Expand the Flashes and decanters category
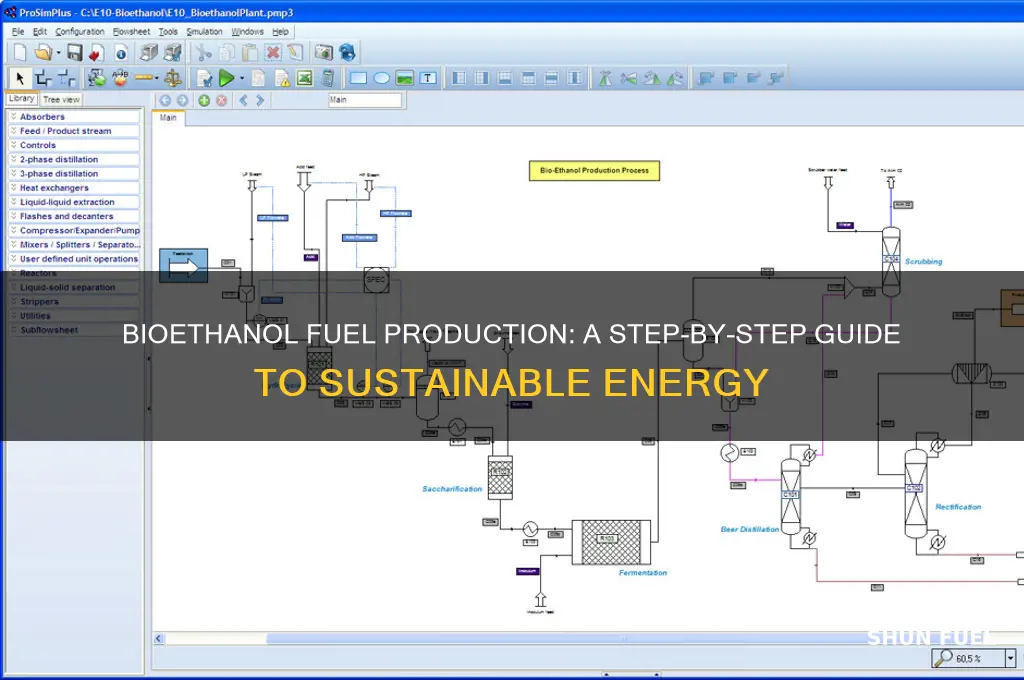The height and width of the screenshot is (680, 1024). pyautogui.click(x=74, y=216)
